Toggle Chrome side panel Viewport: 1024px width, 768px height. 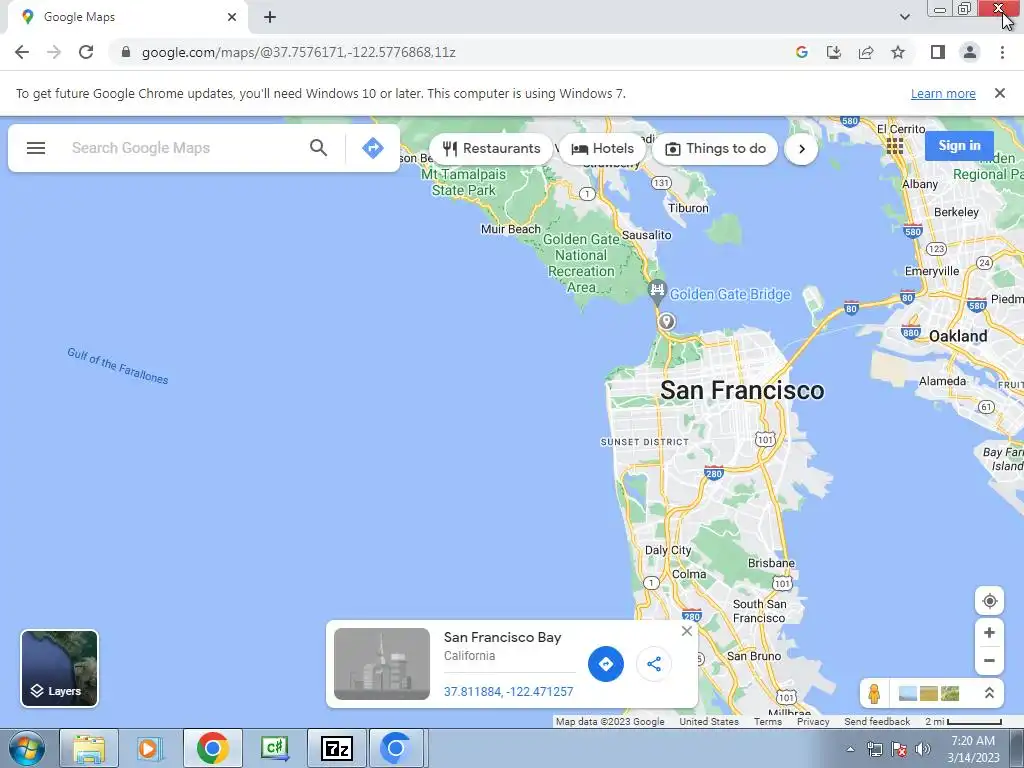click(938, 52)
